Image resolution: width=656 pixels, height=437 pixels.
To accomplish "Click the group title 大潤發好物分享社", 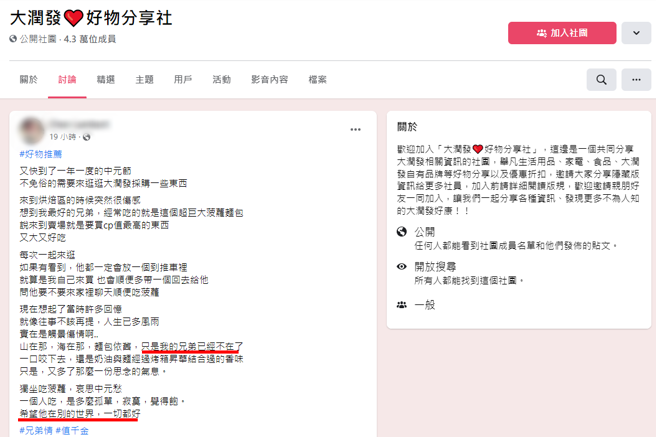I will click(91, 18).
